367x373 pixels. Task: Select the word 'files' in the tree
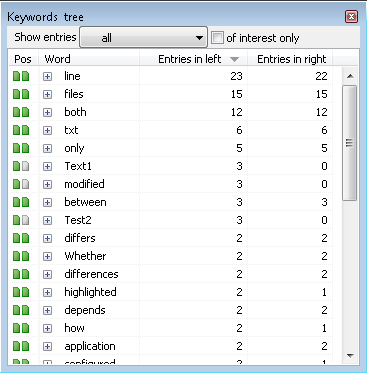point(74,94)
